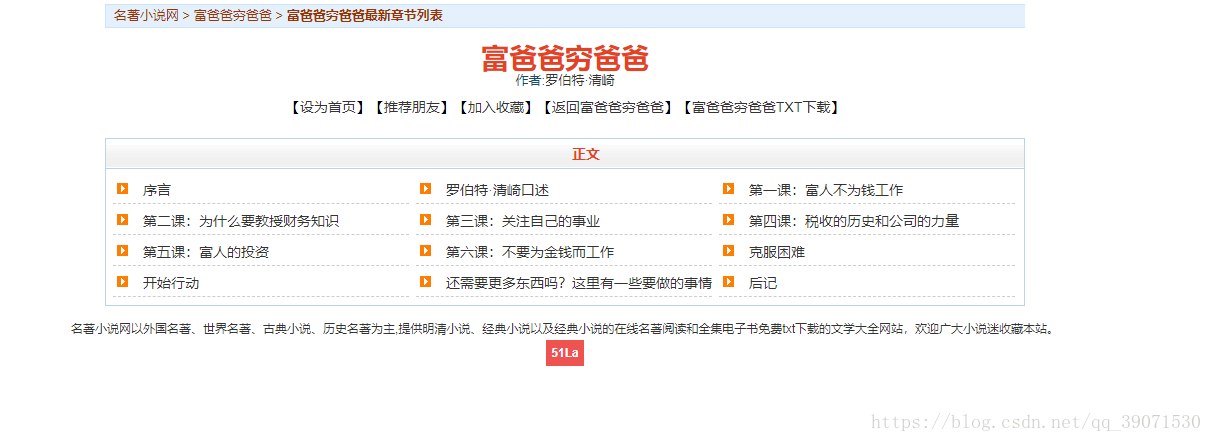Image resolution: width=1212 pixels, height=442 pixels.
Task: Go to 名著小说网 in breadcrumb
Action: pos(146,15)
